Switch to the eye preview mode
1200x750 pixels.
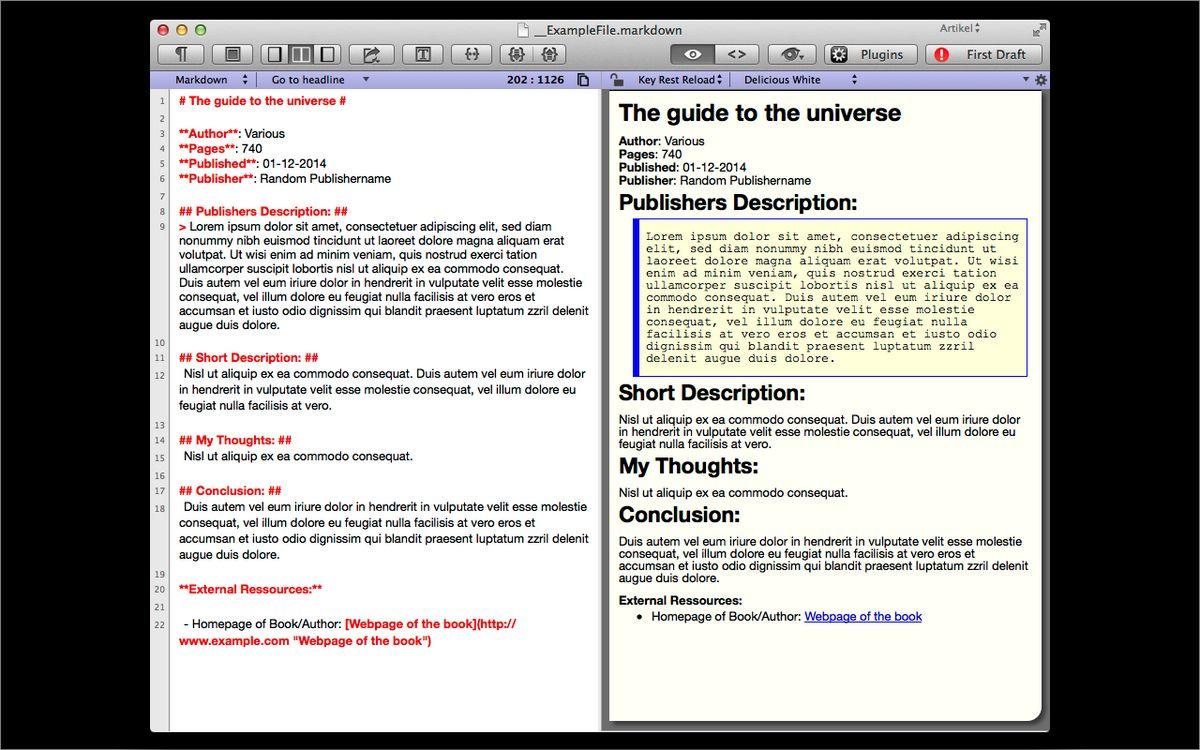tap(692, 55)
